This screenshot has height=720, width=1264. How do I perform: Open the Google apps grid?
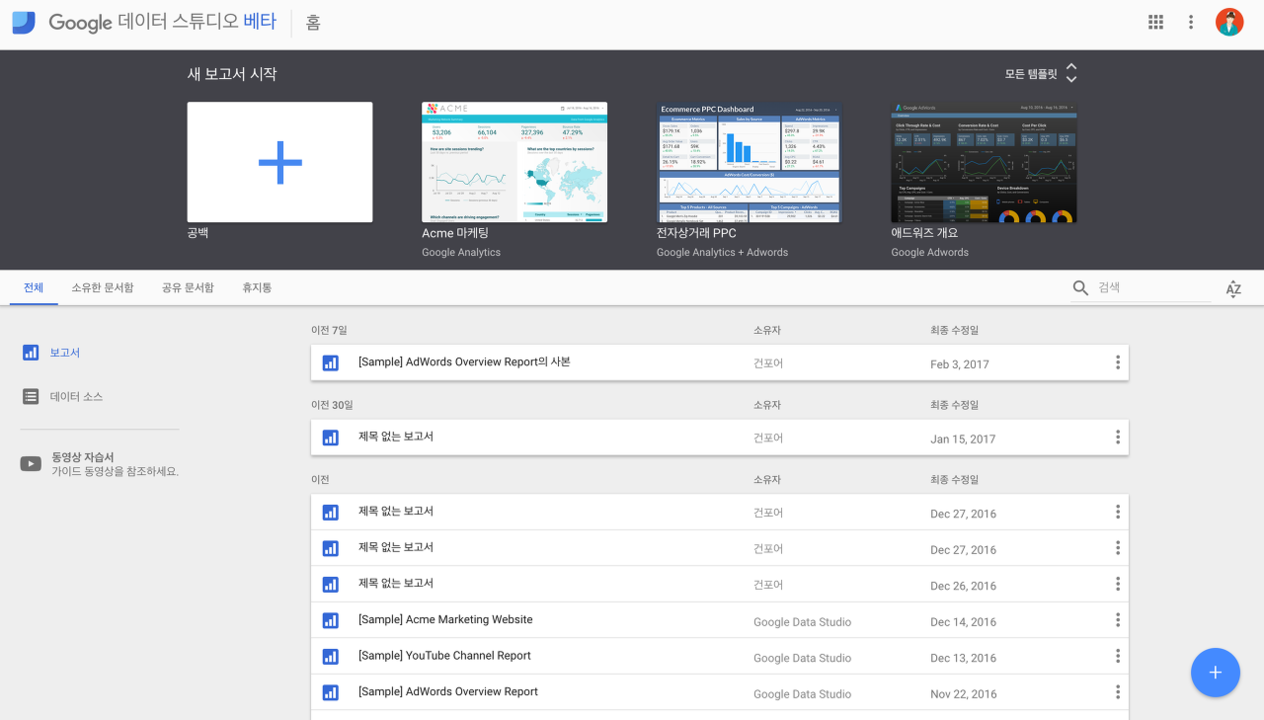coord(1156,22)
